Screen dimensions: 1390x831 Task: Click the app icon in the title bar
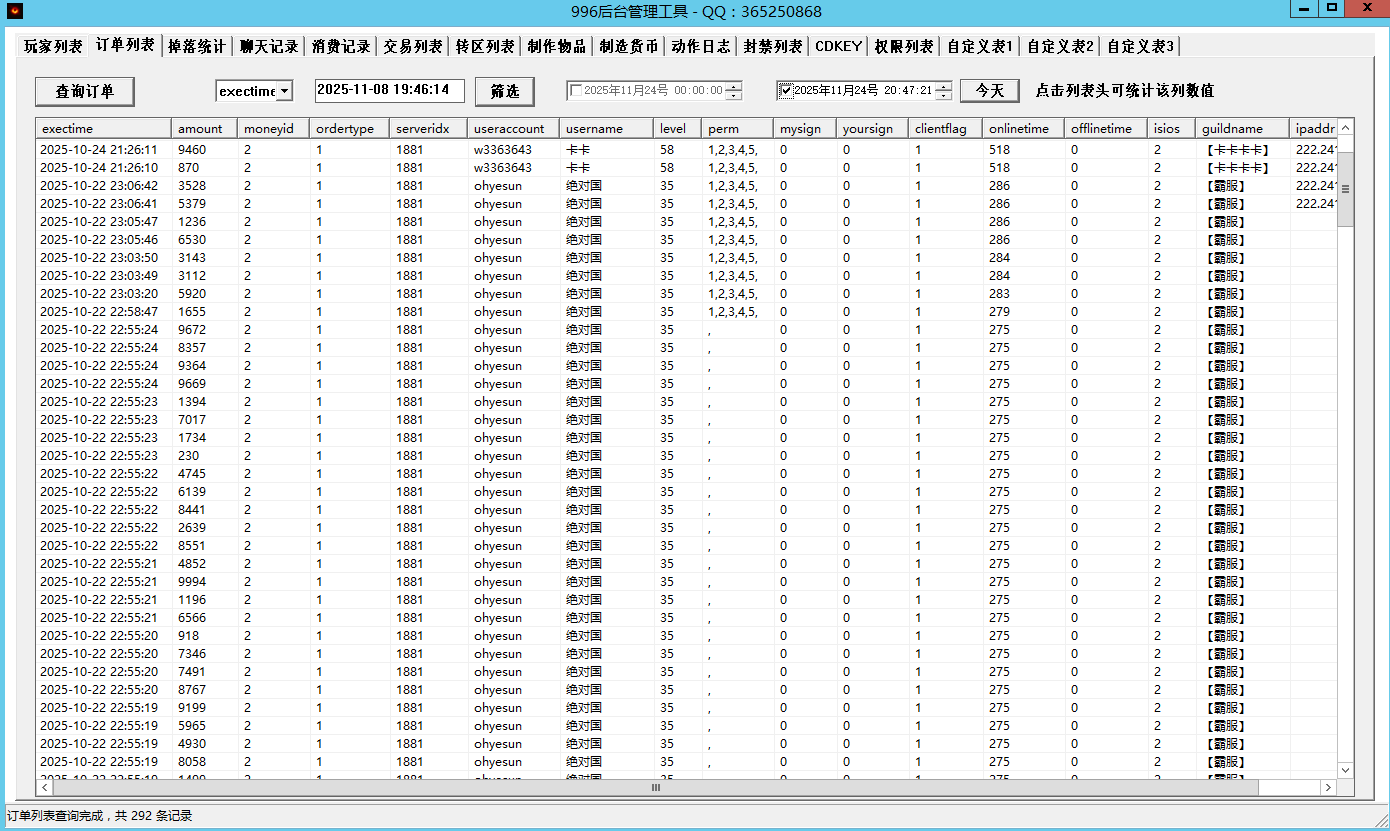coord(15,11)
